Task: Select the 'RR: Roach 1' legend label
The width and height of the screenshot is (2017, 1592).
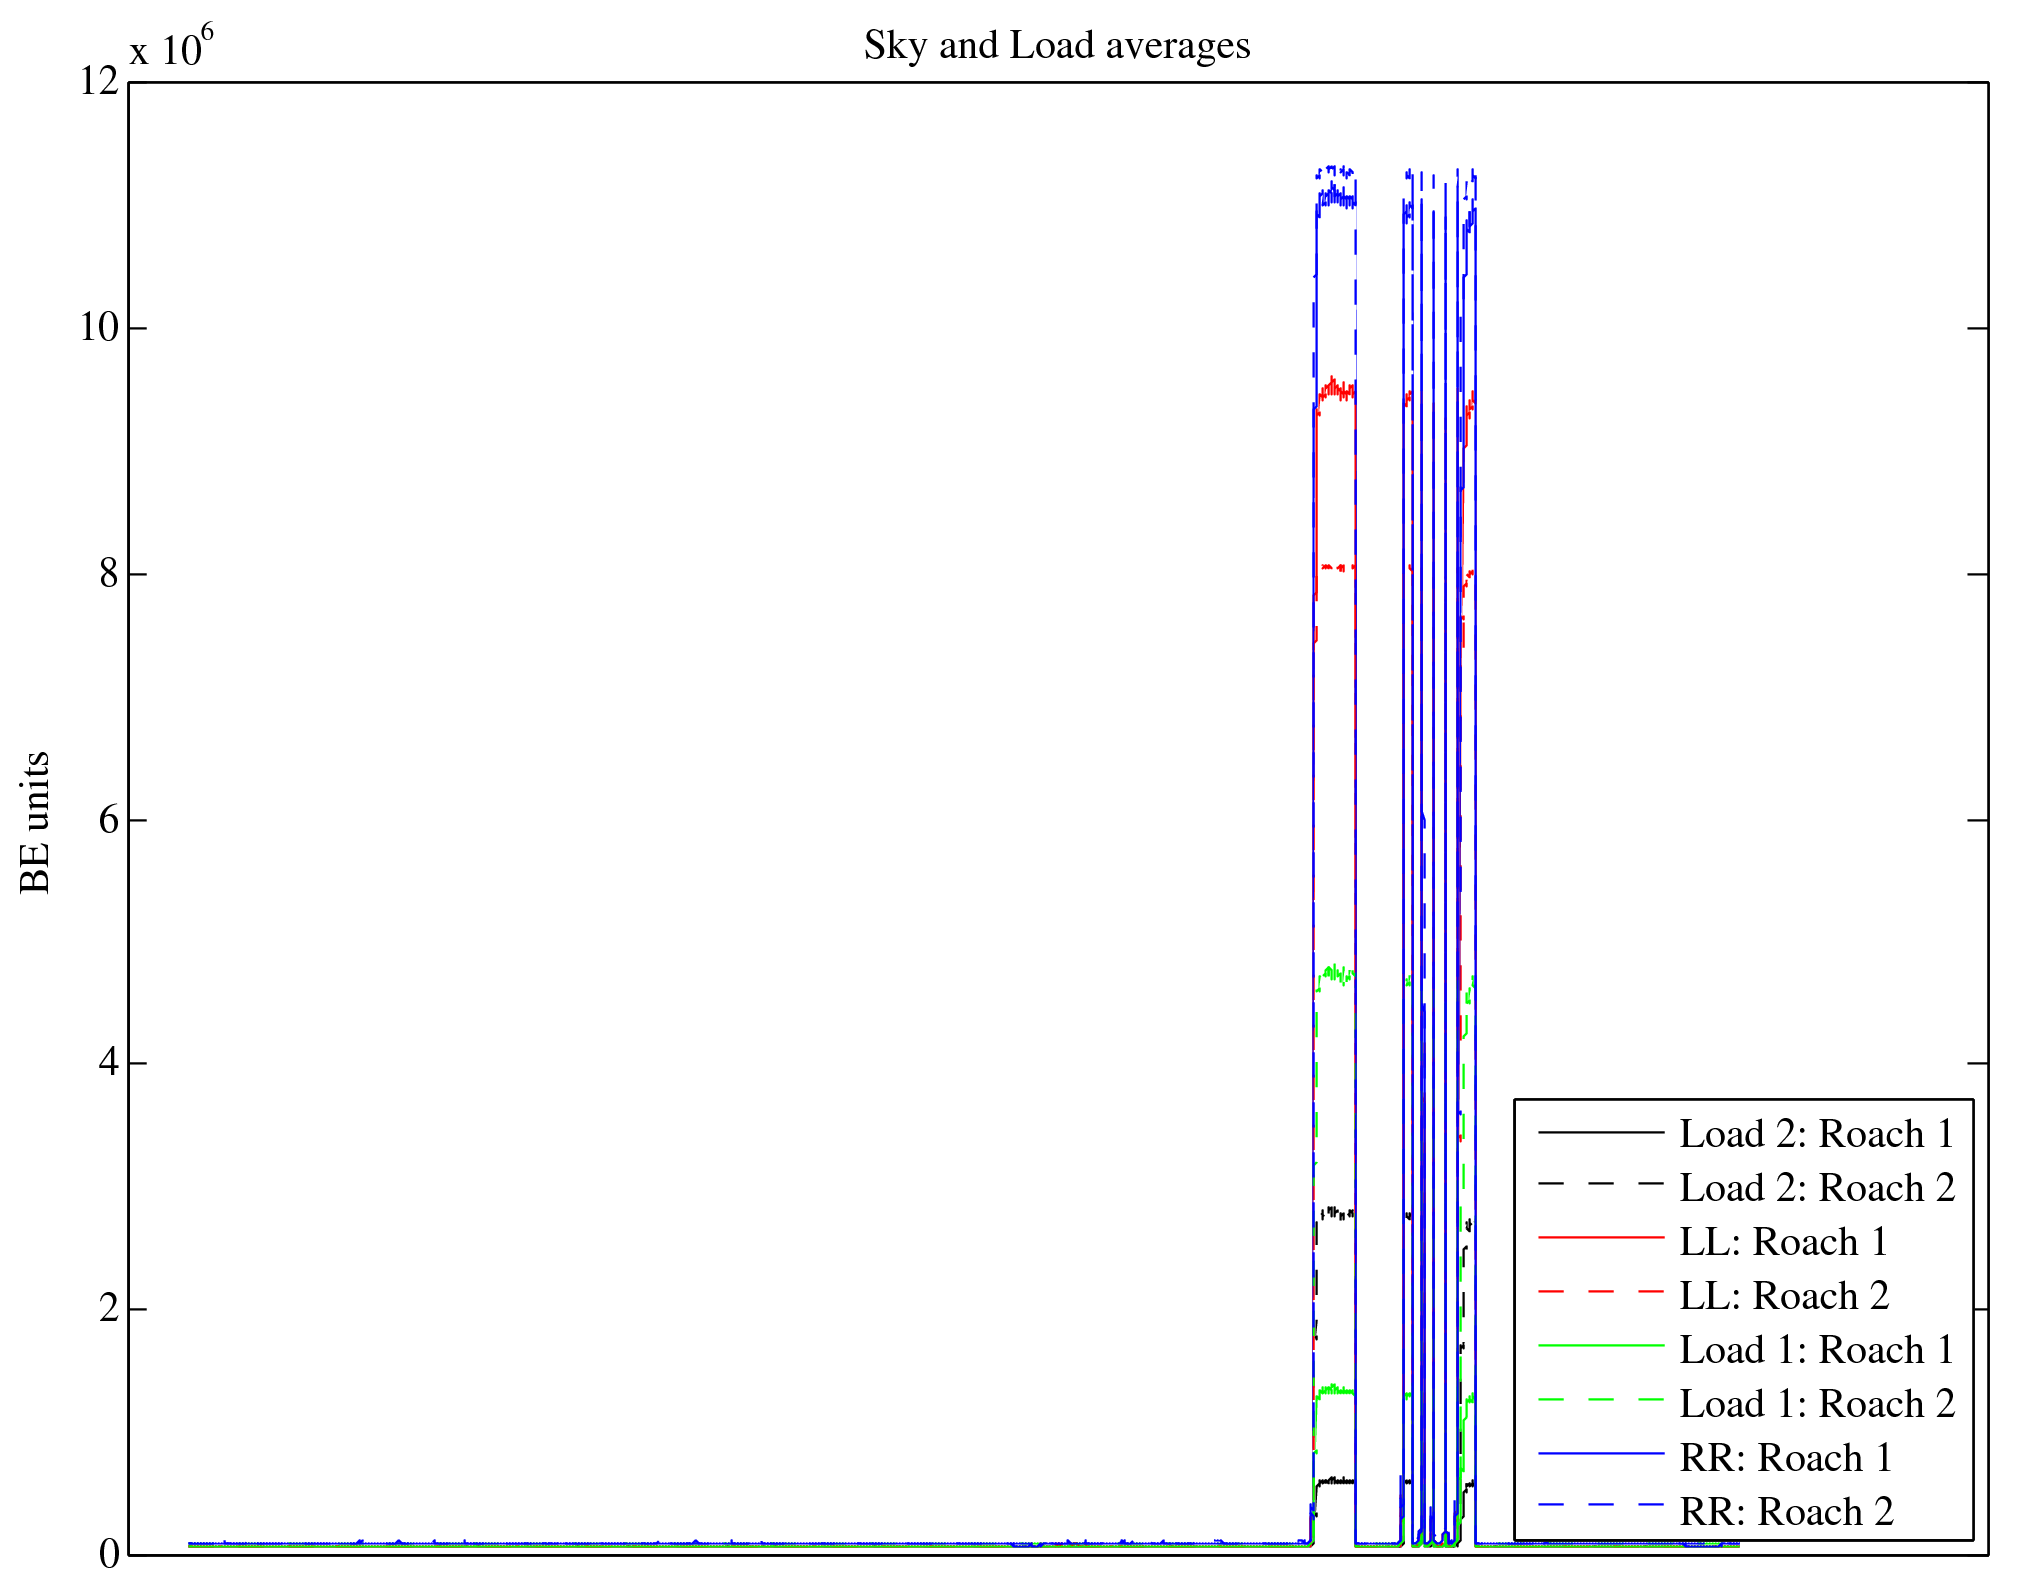Action: pyautogui.click(x=1786, y=1457)
